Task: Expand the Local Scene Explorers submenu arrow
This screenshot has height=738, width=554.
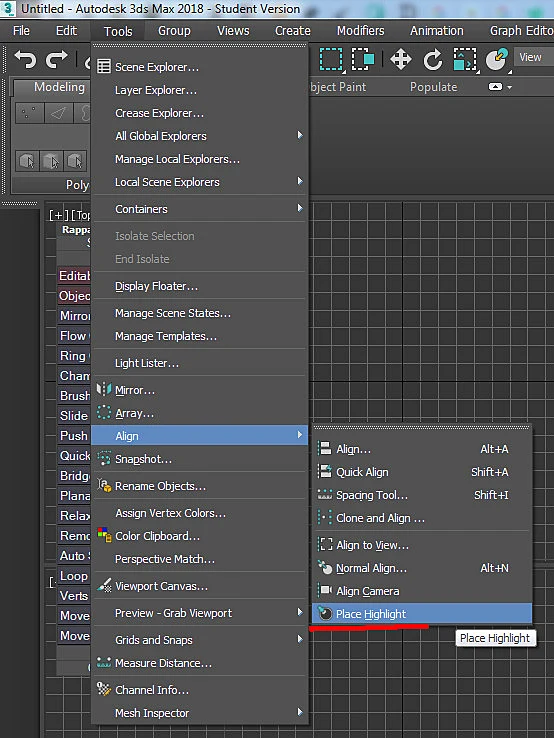Action: click(x=300, y=181)
